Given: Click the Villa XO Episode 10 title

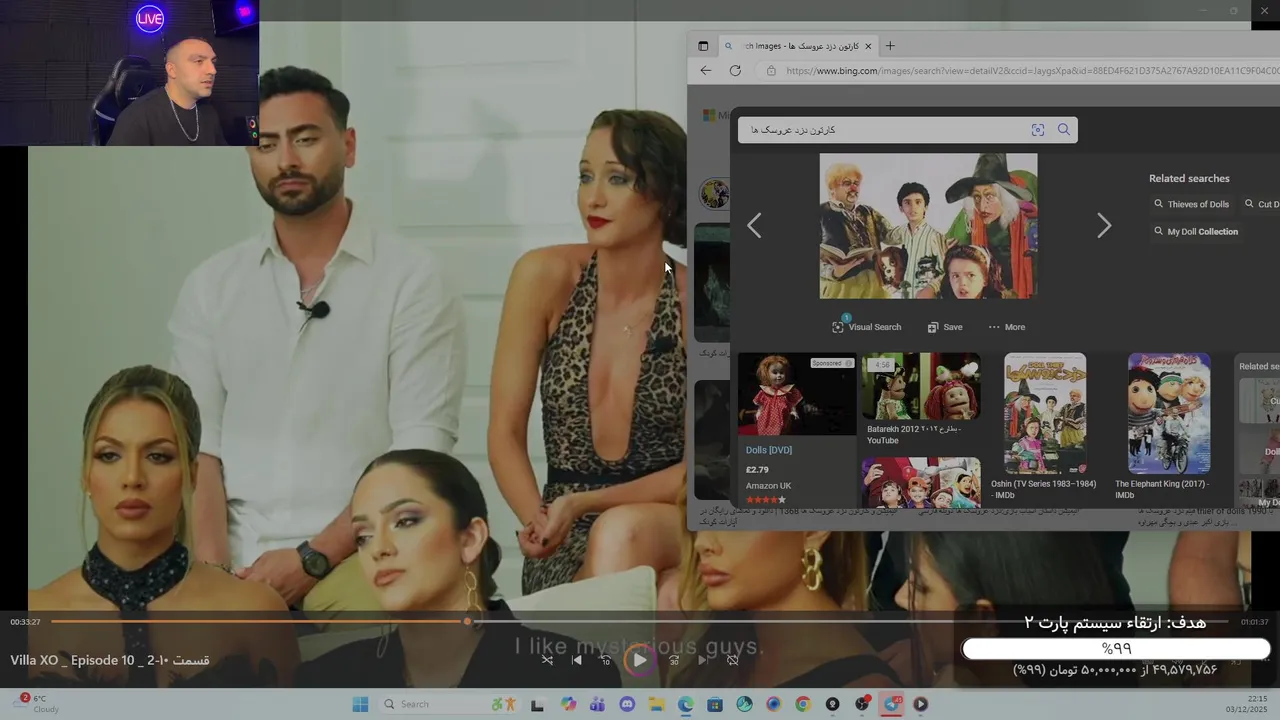Looking at the screenshot, I should click(x=110, y=660).
